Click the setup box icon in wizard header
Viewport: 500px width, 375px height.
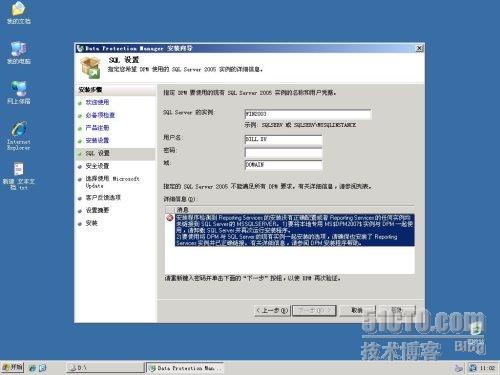pos(90,68)
